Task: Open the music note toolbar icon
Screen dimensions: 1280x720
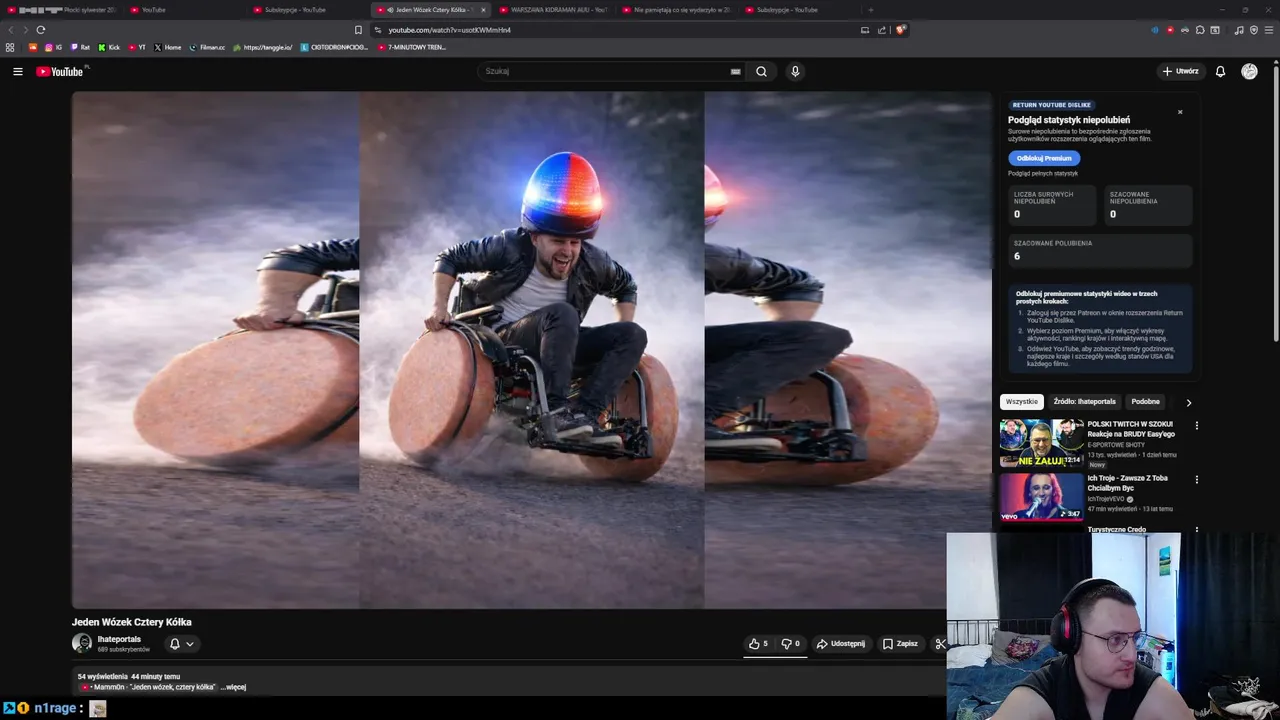Action: (1239, 30)
